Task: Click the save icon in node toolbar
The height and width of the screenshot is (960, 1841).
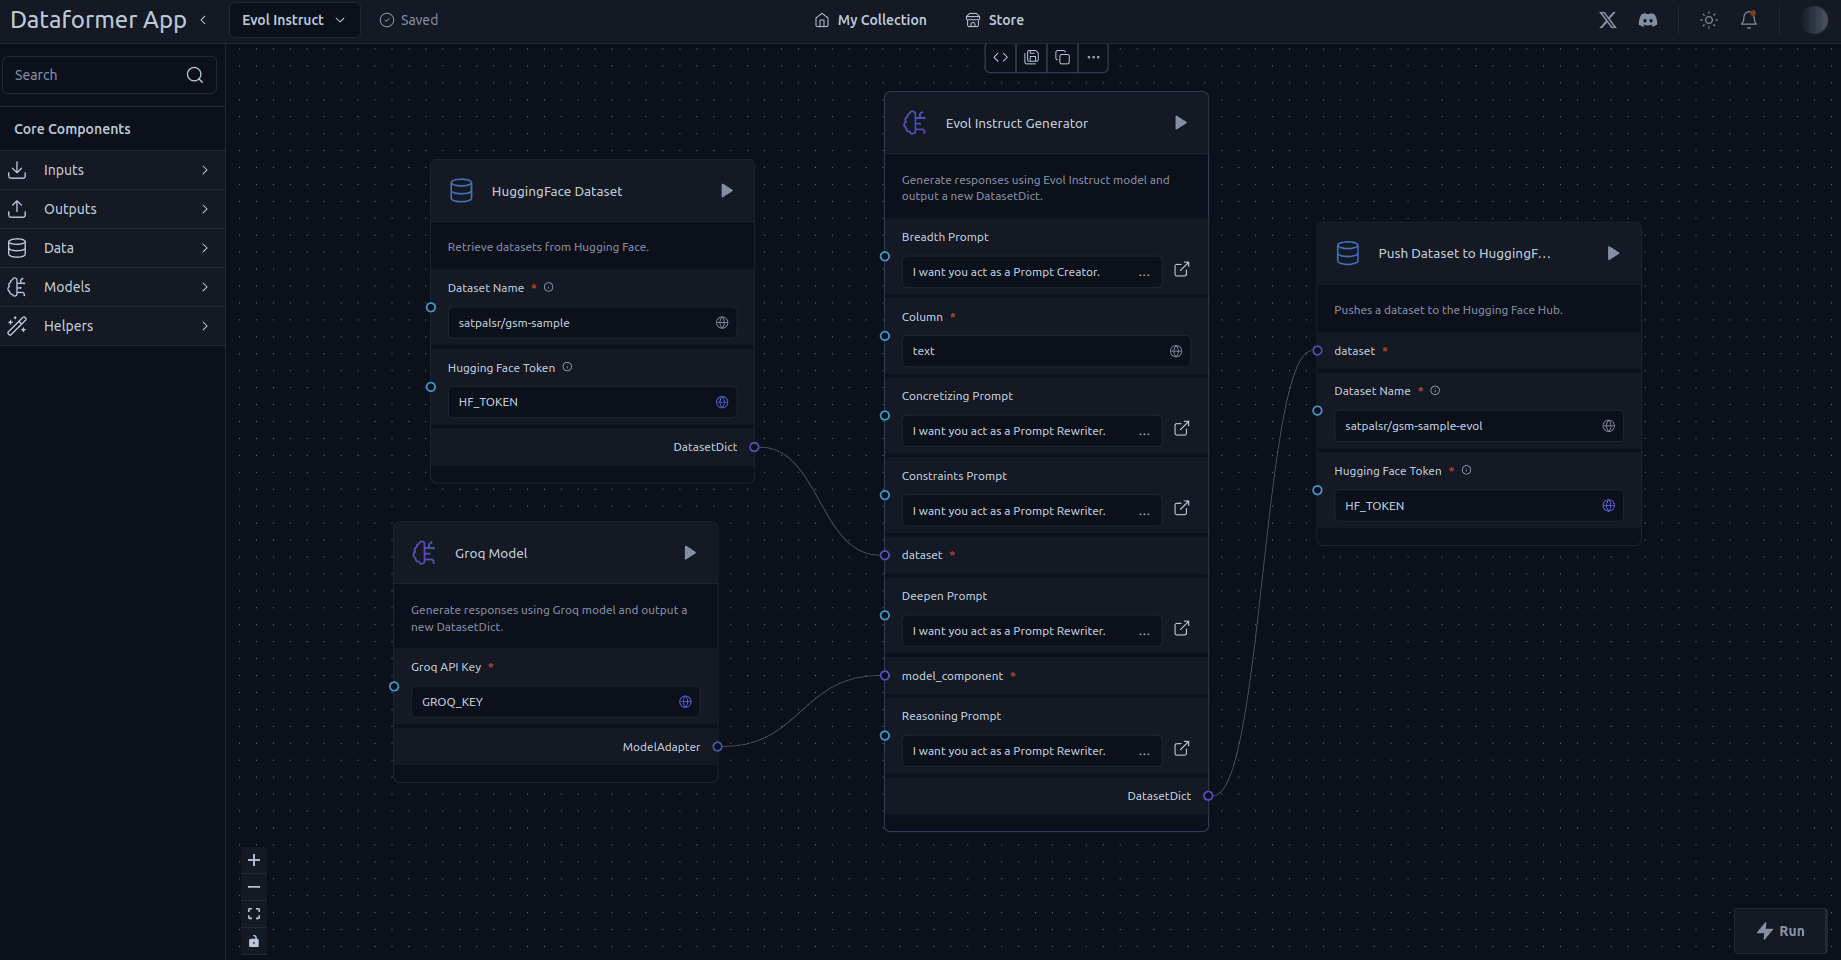Action: pos(1032,58)
